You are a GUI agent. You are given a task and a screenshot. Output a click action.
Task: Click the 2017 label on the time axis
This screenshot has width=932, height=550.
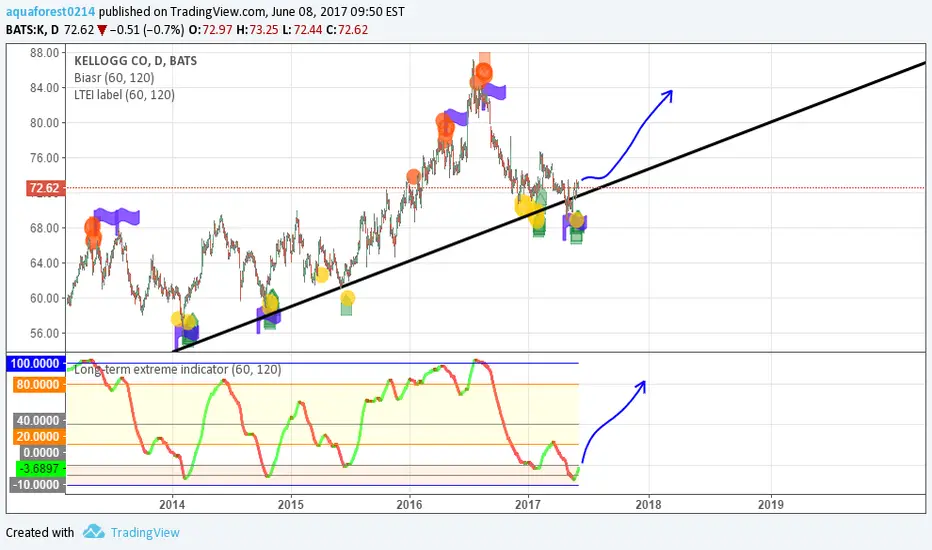528,505
